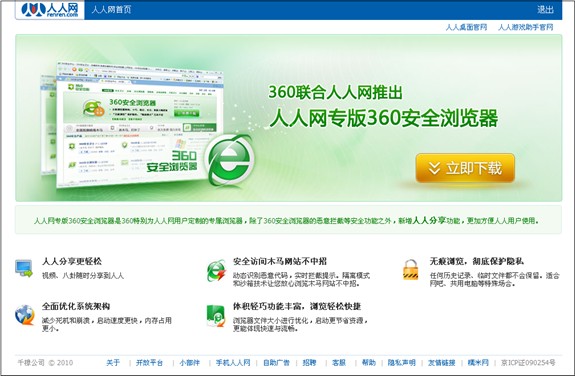The image size is (575, 376).
Task: Click the blue globe system optimization icon
Action: click(x=25, y=315)
